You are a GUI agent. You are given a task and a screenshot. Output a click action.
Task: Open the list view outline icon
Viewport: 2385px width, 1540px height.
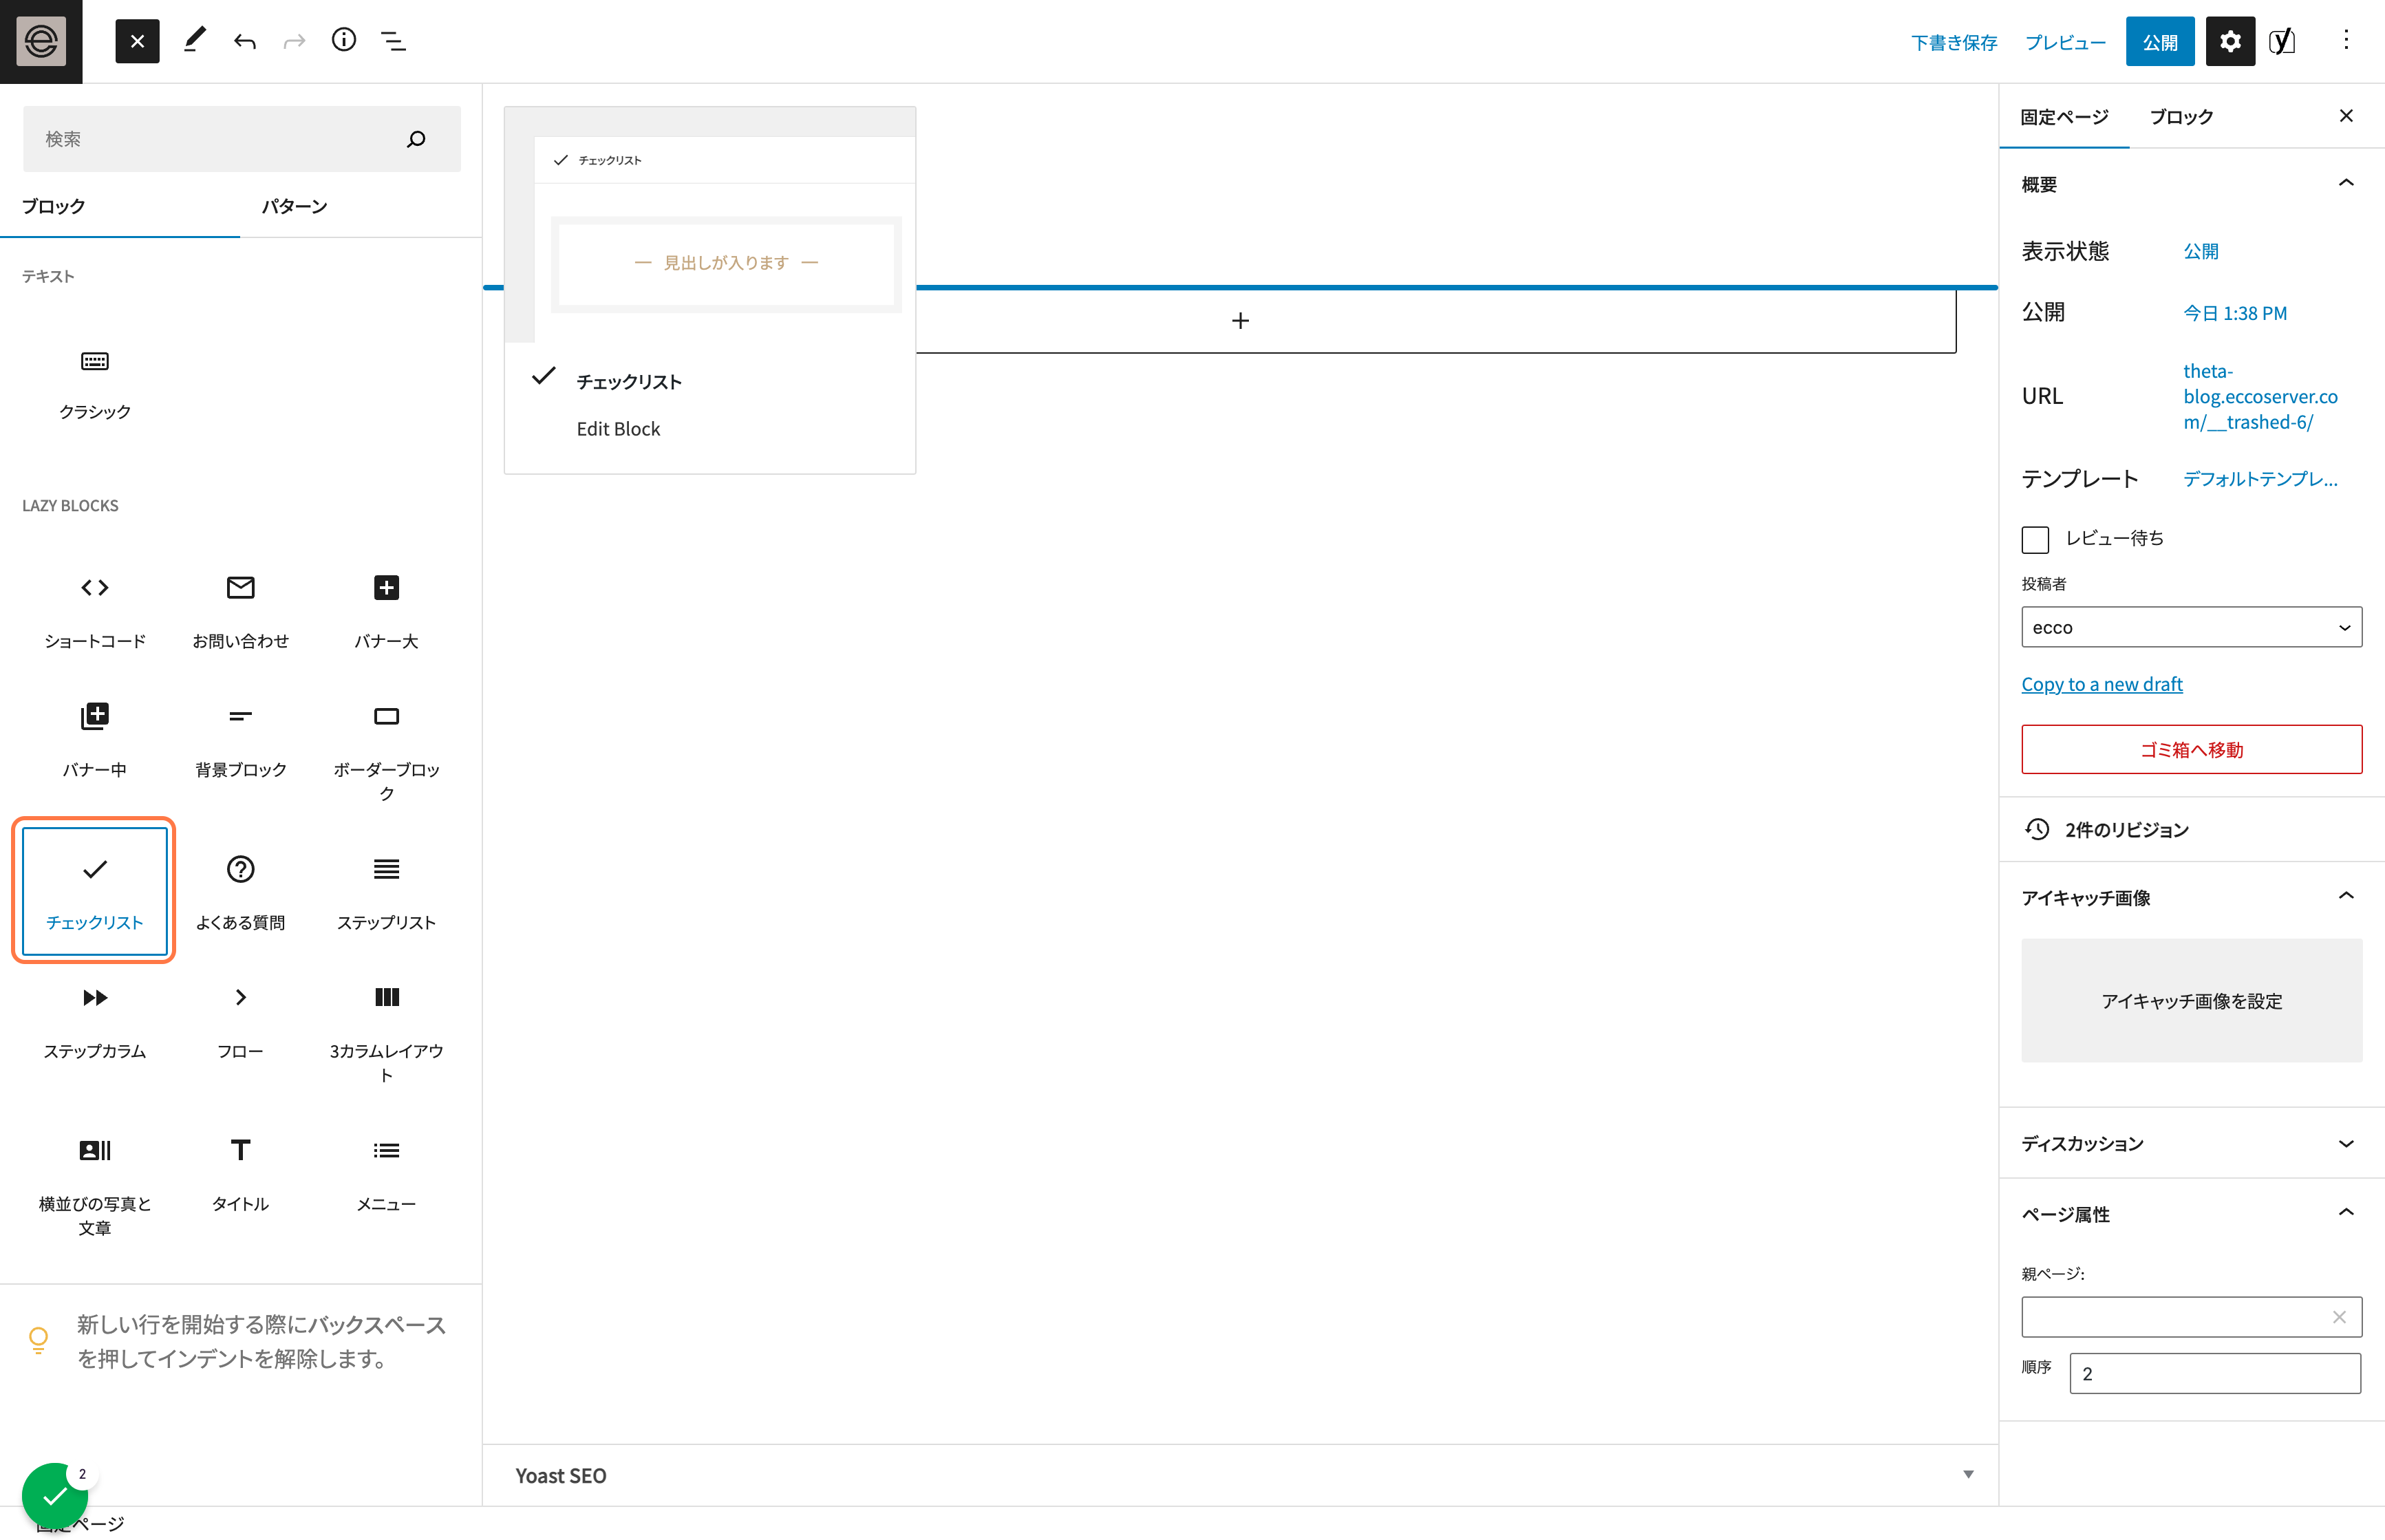pos(393,41)
